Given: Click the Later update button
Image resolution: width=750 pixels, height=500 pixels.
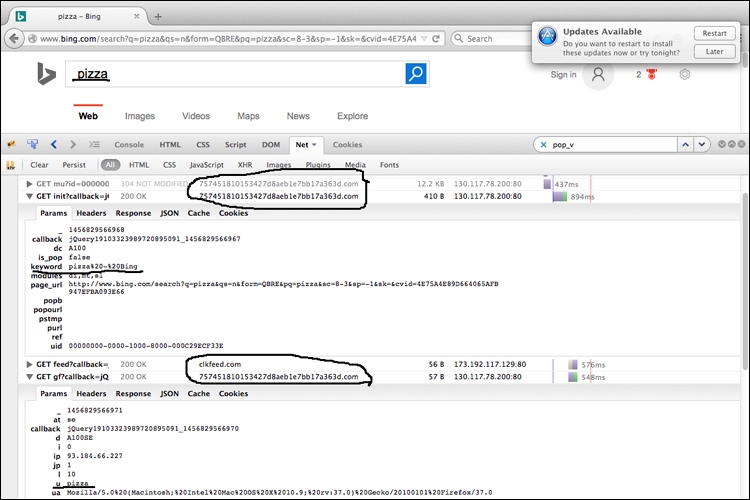Looking at the screenshot, I should (x=714, y=51).
